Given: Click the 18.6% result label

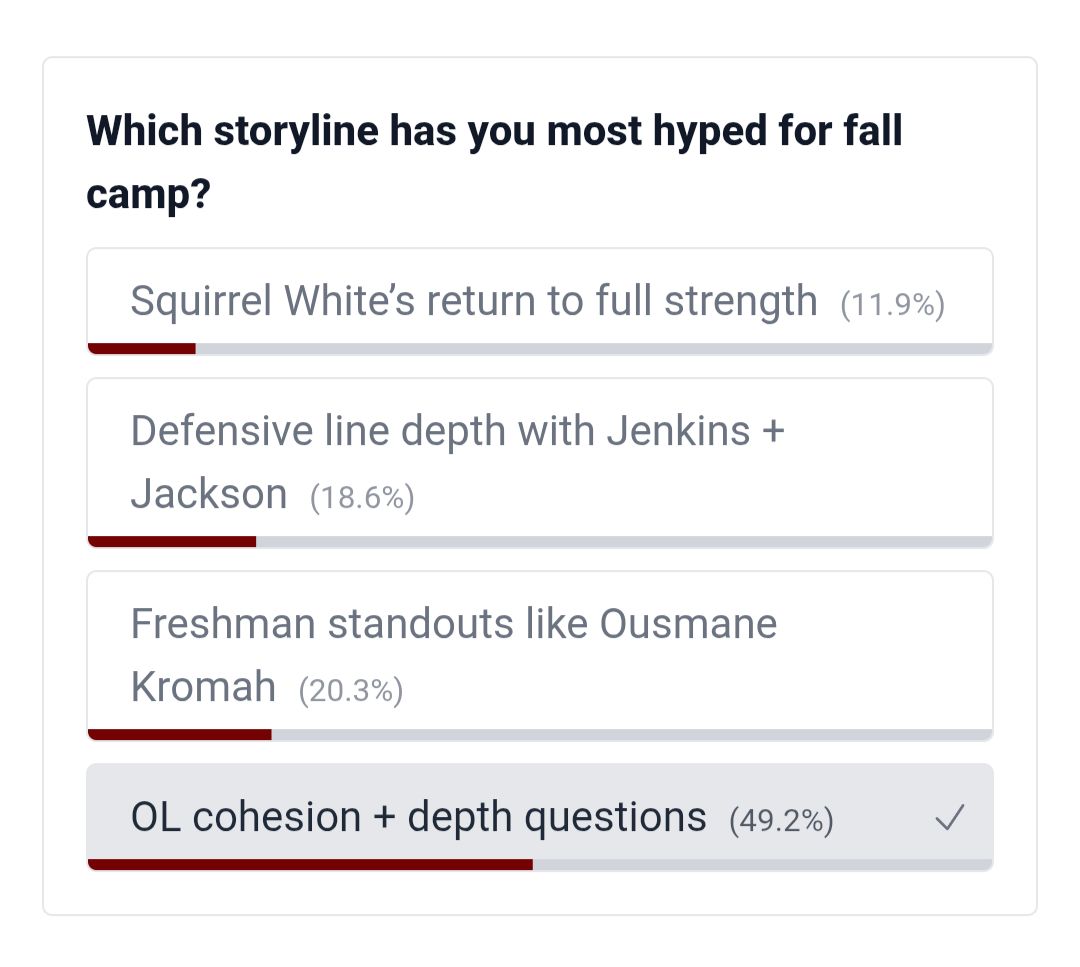Looking at the screenshot, I should (362, 497).
